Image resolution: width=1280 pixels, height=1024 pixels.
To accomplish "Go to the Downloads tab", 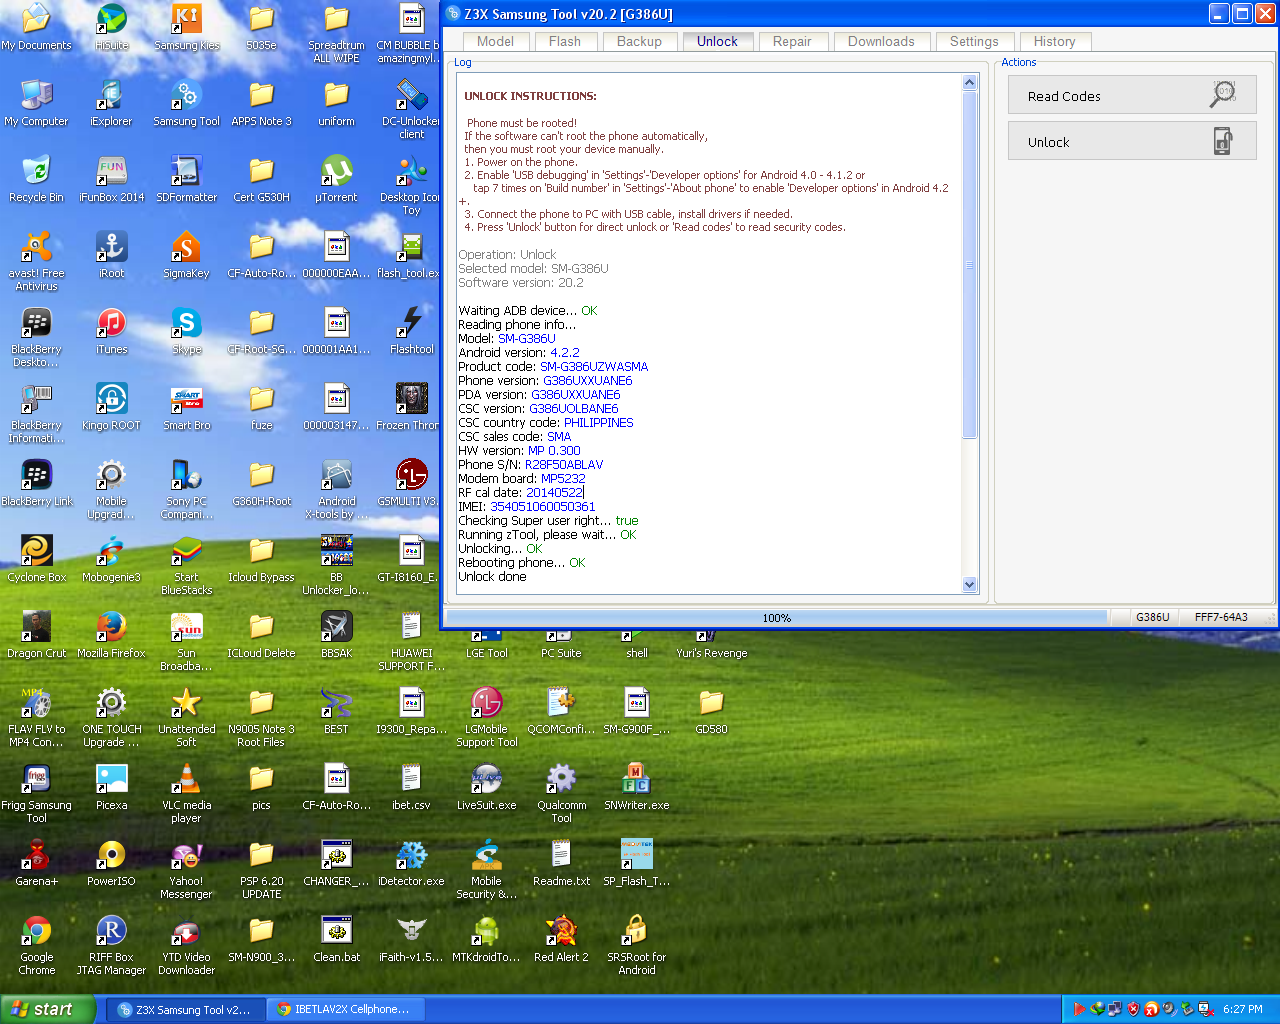I will (x=880, y=41).
